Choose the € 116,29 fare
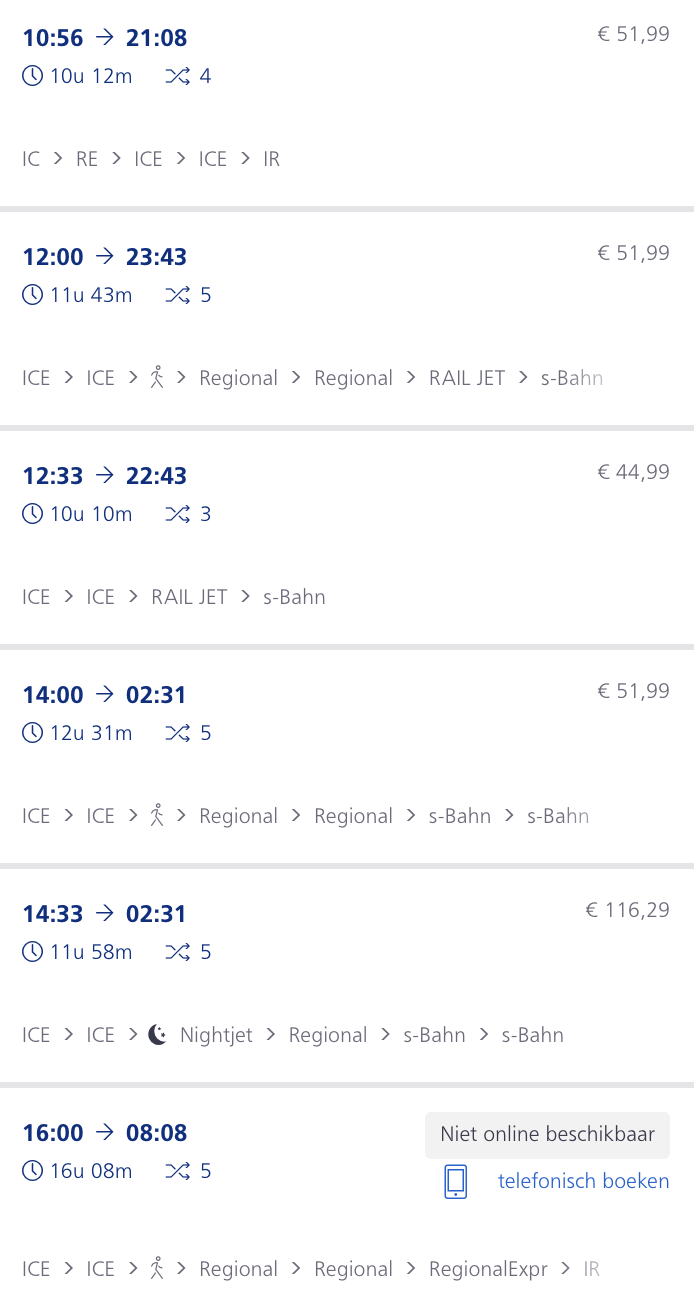 point(627,910)
